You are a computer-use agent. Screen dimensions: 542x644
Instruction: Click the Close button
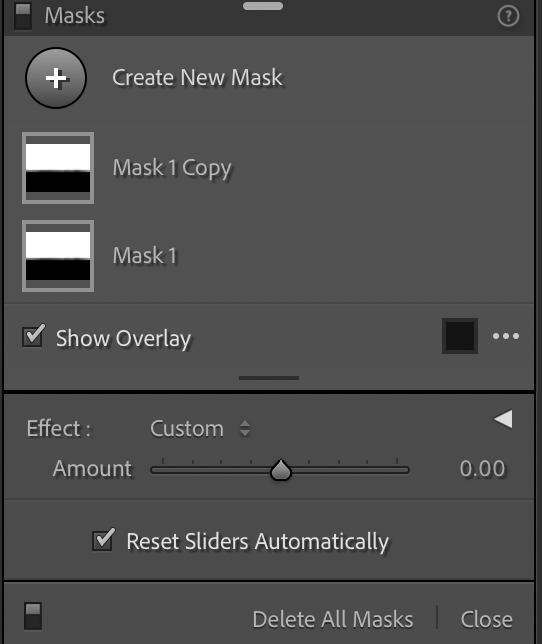pyautogui.click(x=487, y=619)
